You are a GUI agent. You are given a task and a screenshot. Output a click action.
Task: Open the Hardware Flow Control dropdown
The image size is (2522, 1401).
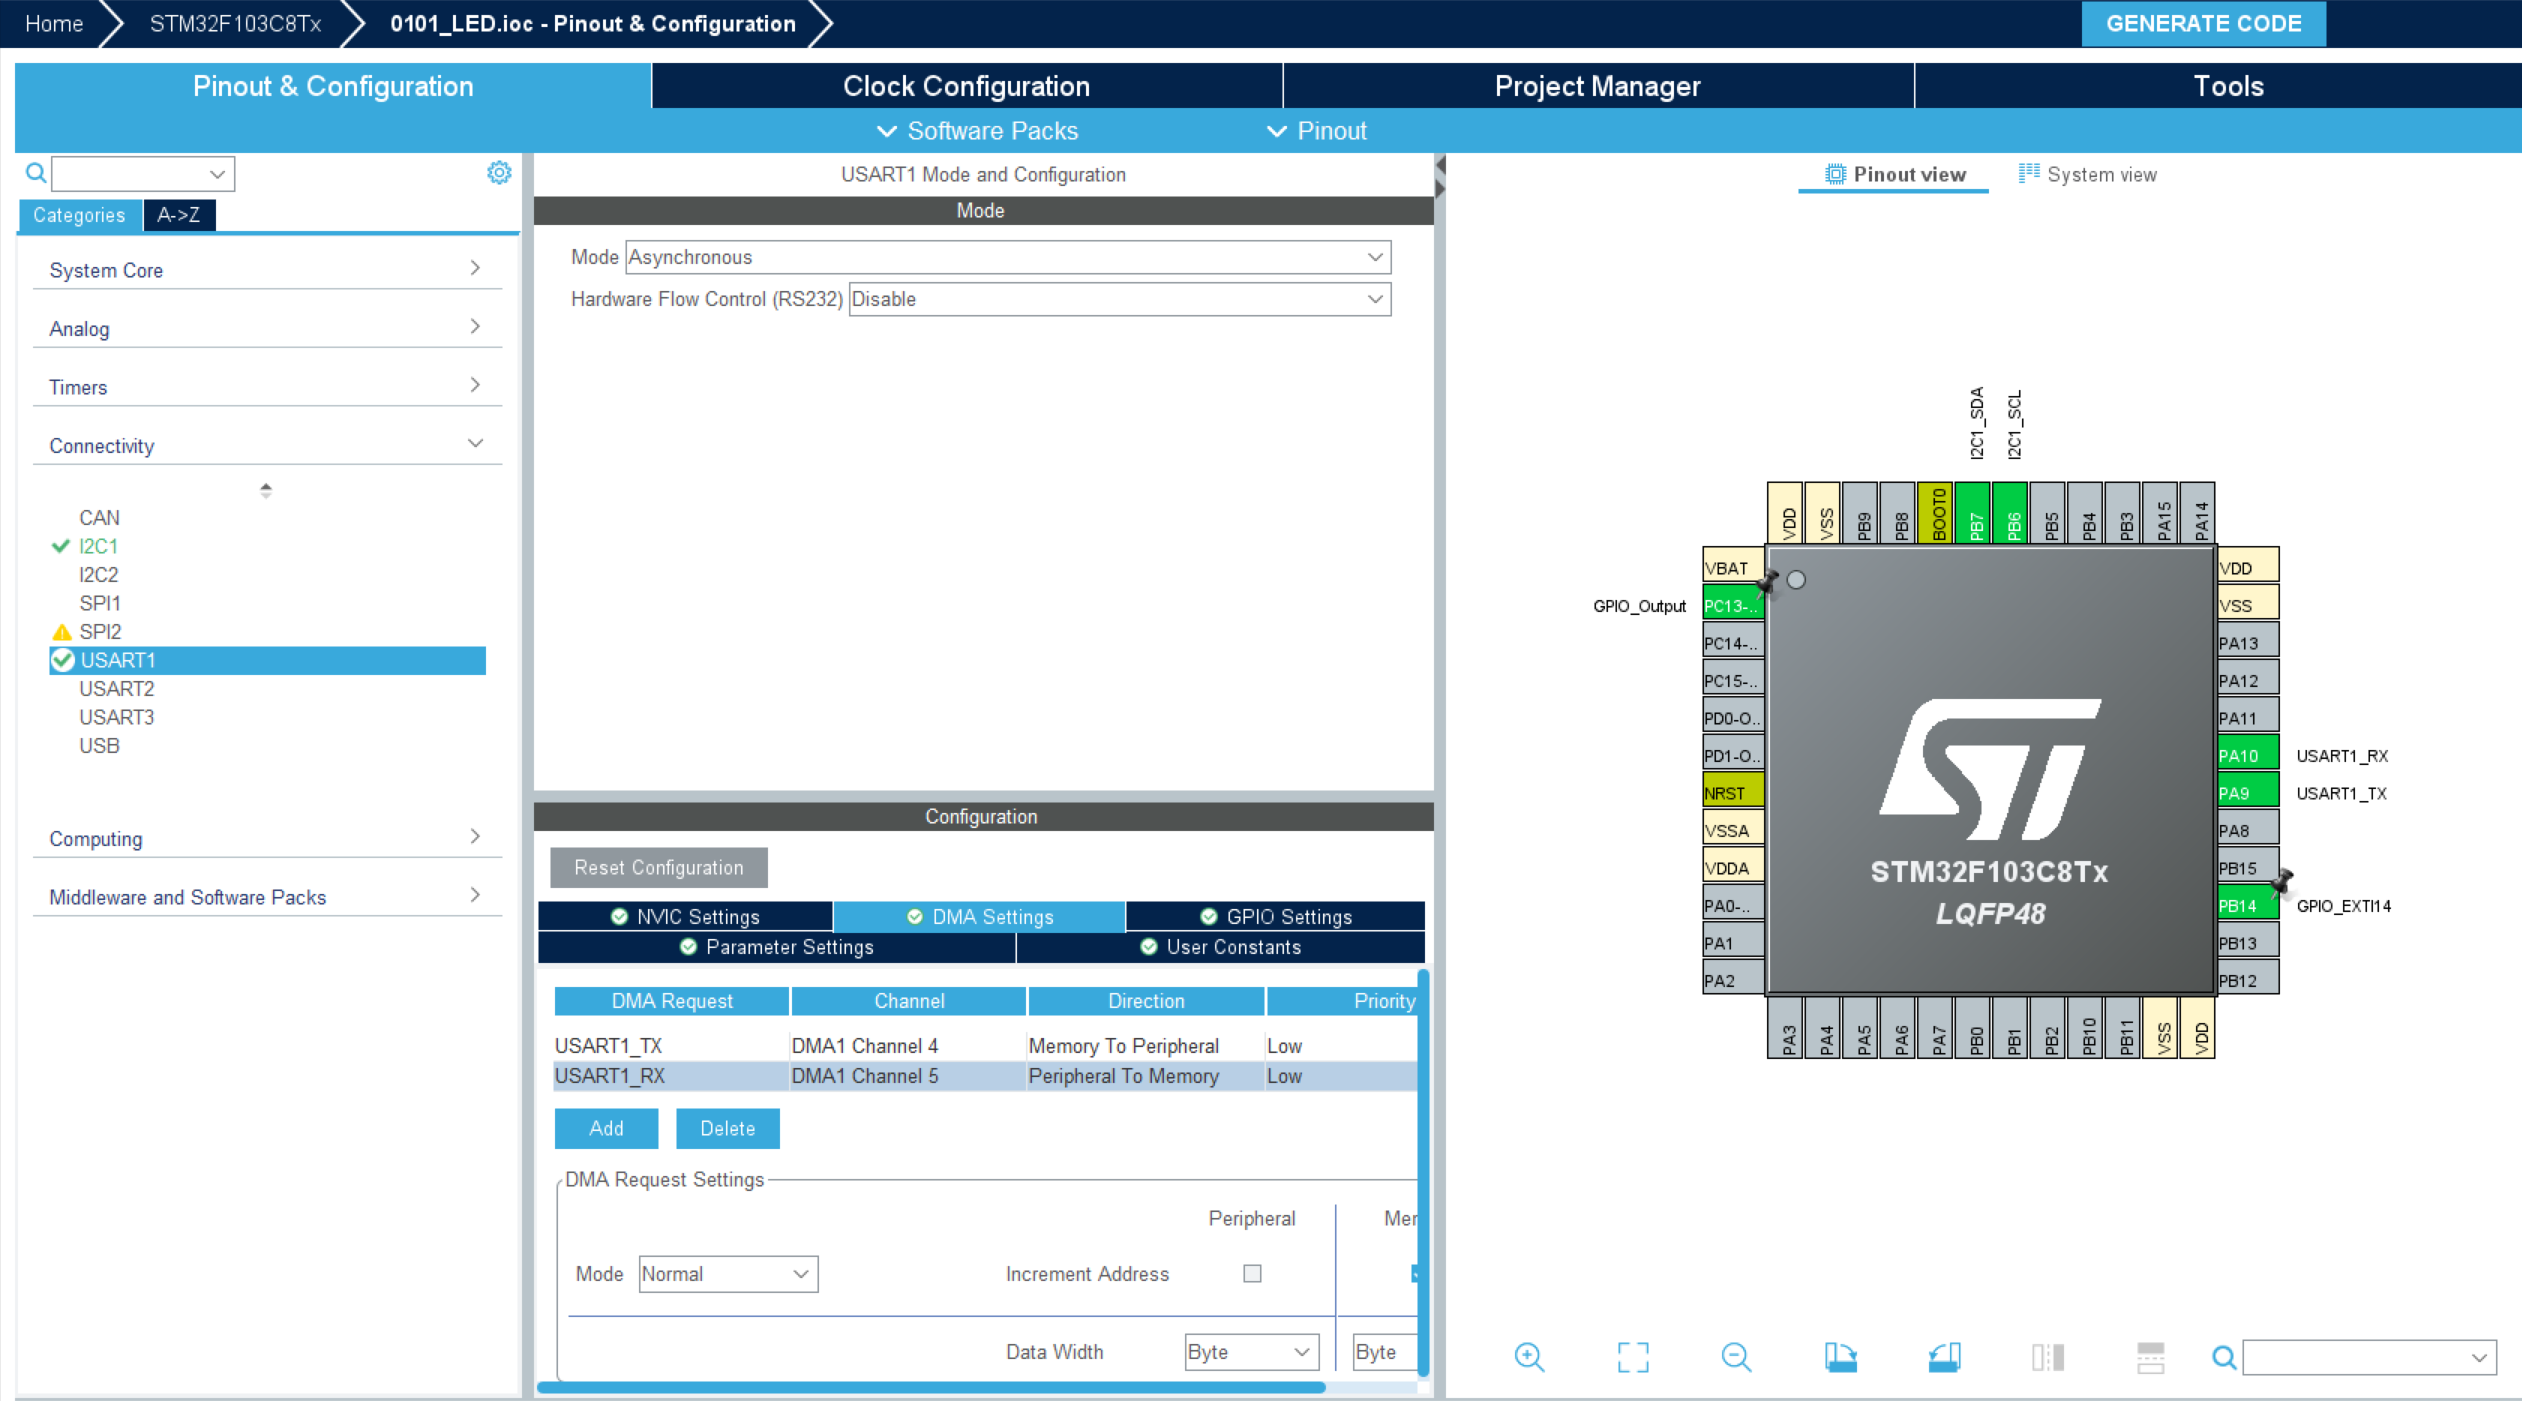1120,299
